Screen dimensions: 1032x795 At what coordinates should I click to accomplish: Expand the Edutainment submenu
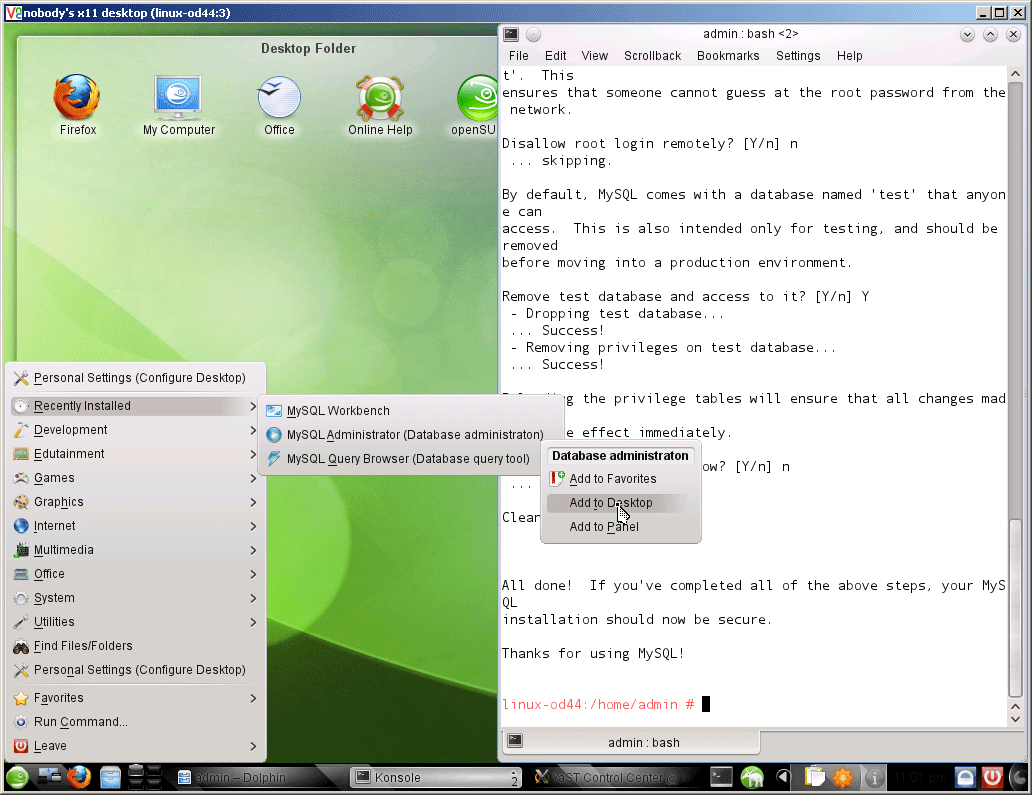coord(135,454)
